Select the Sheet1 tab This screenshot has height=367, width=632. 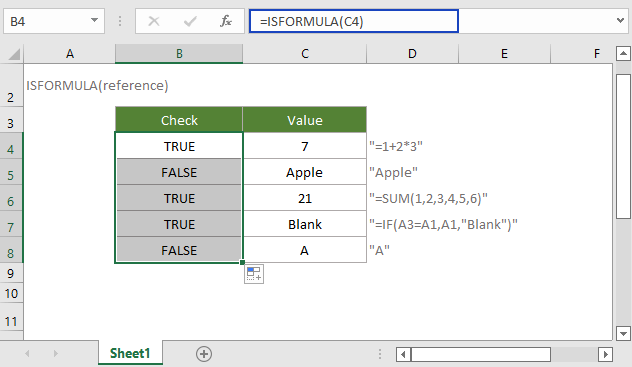(130, 353)
